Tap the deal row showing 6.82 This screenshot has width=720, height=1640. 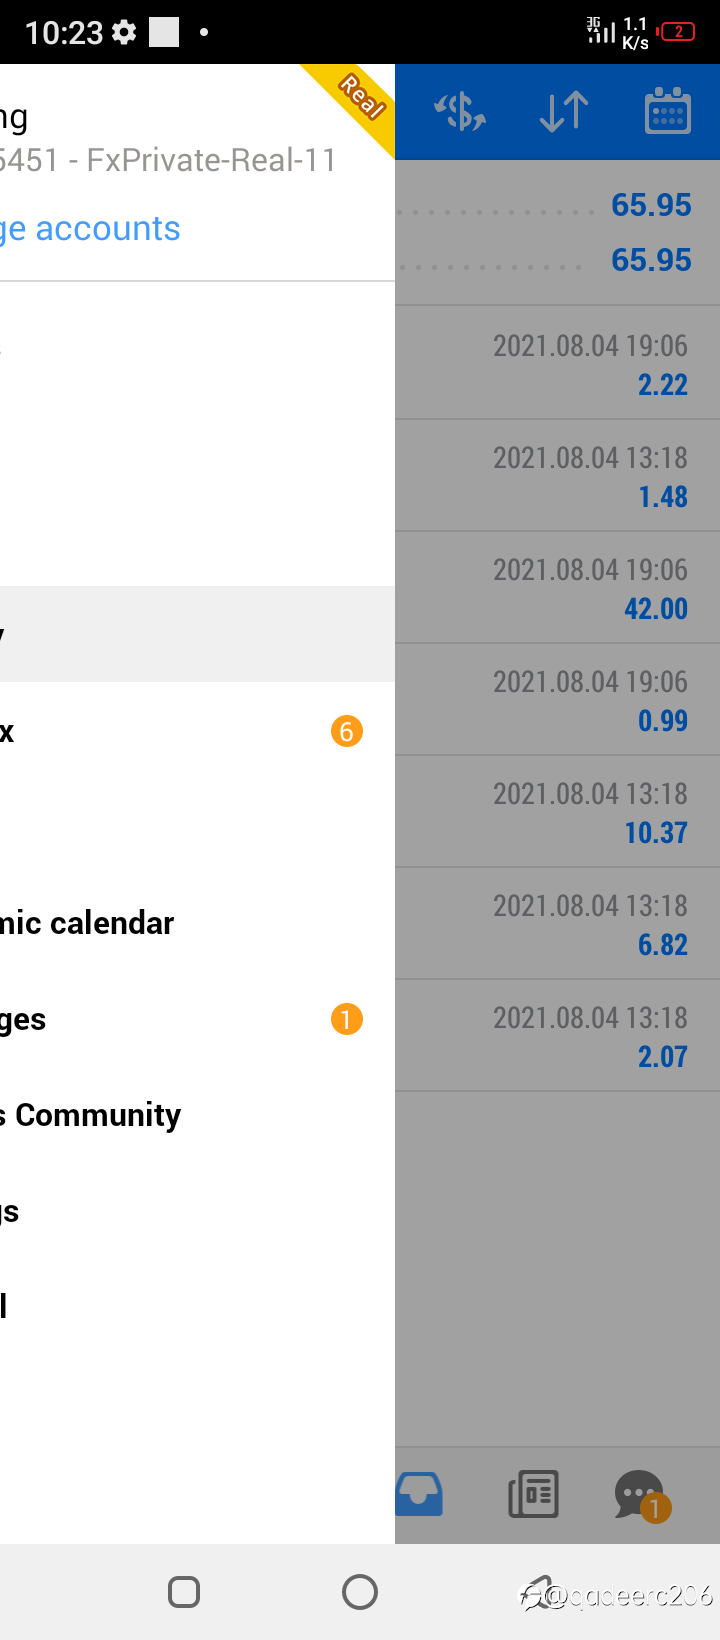tap(558, 923)
